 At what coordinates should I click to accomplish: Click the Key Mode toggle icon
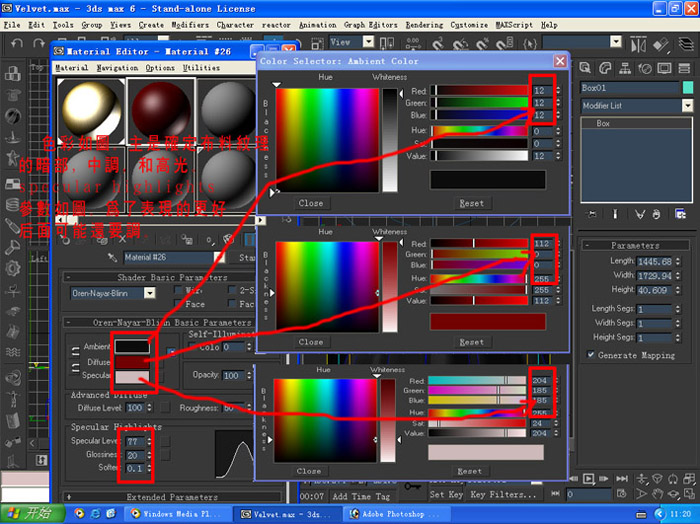pyautogui.click(x=555, y=494)
